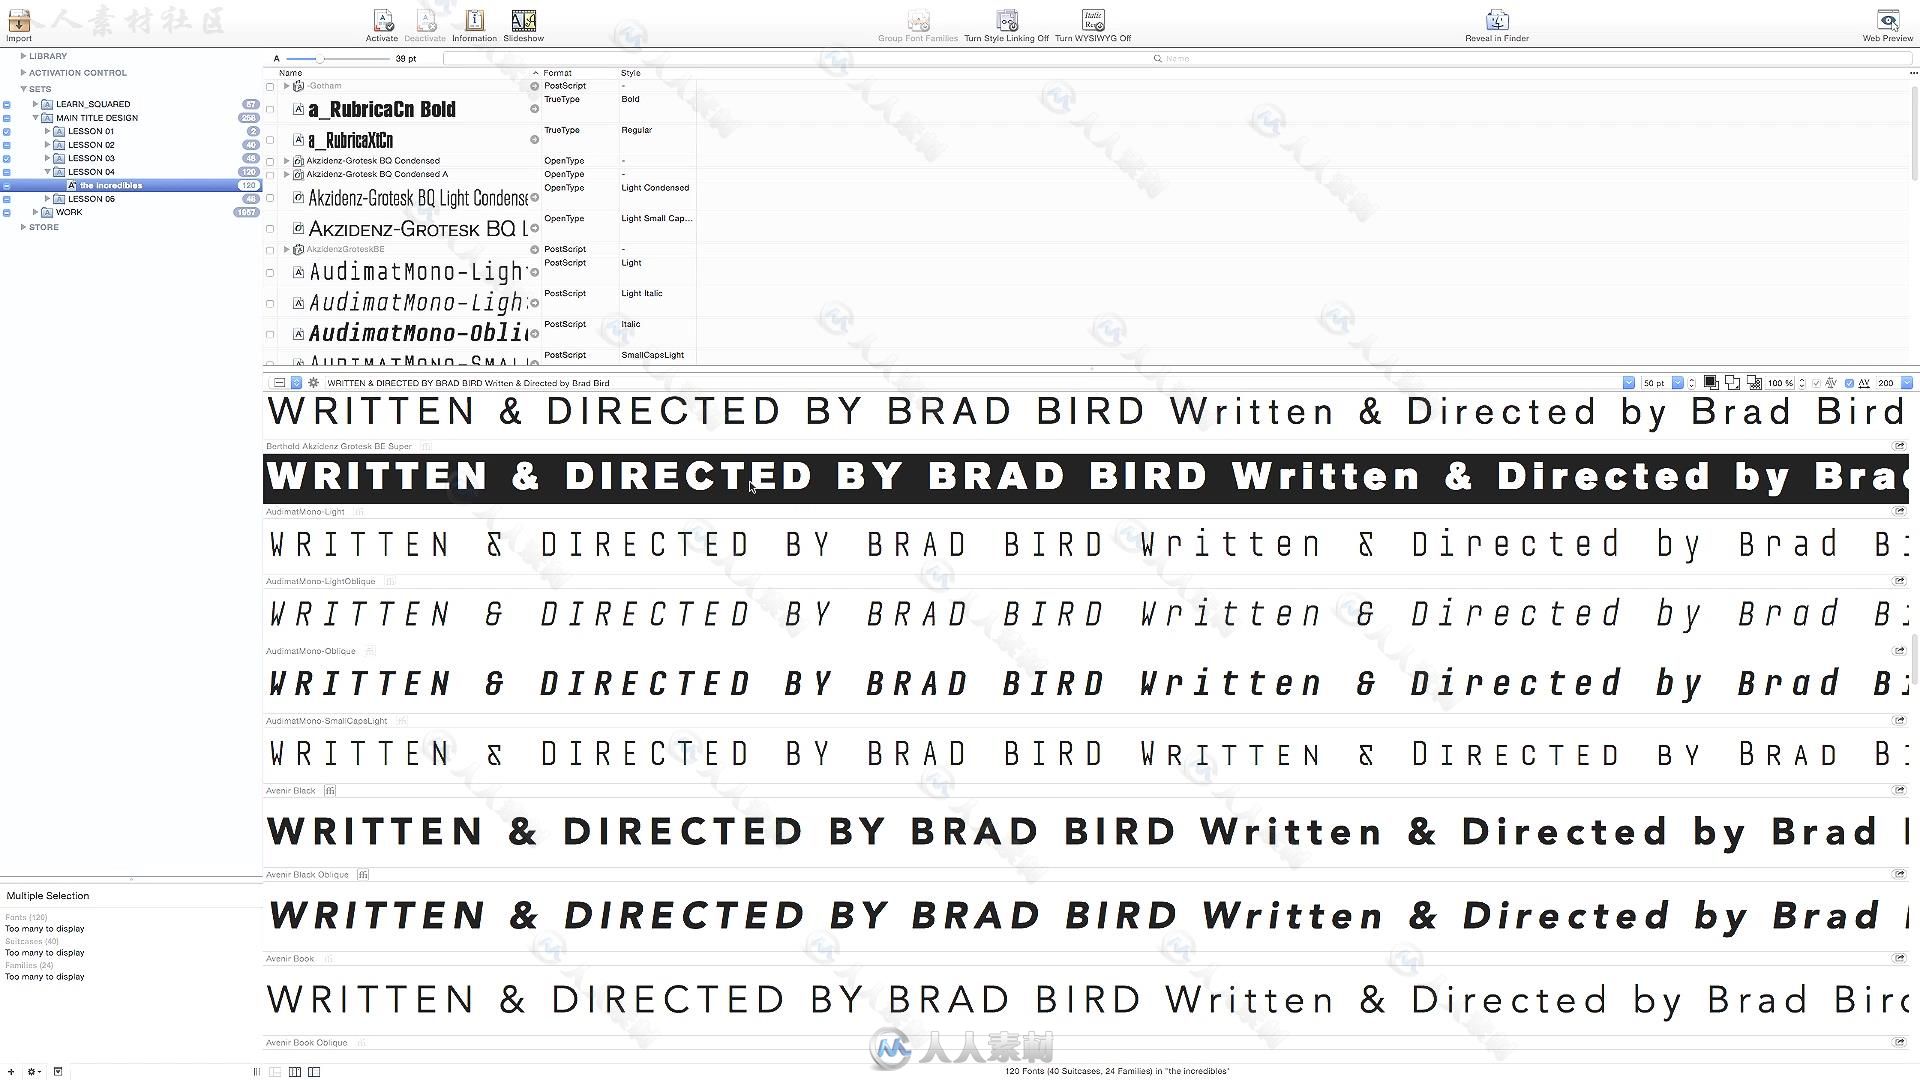Turn Style Linking Off

[x=1006, y=25]
